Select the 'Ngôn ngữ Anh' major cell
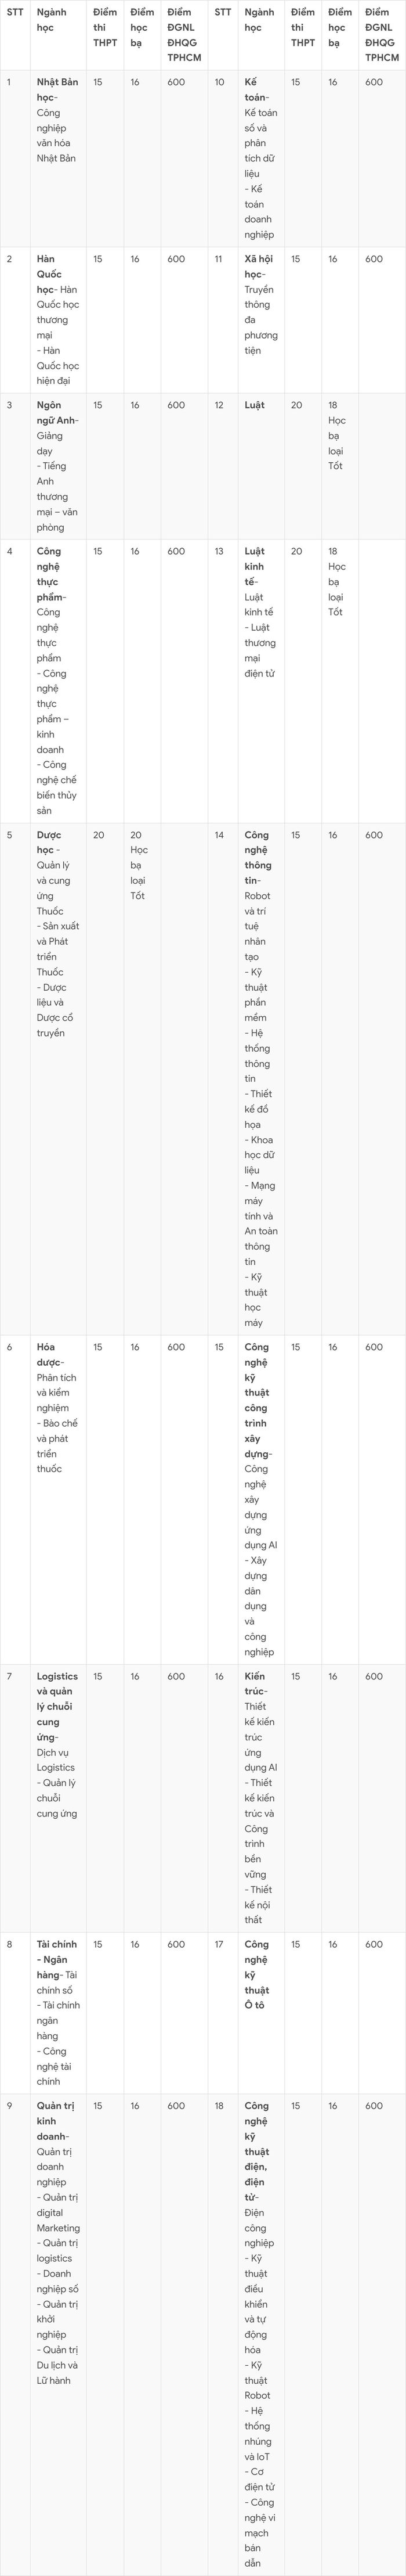The width and height of the screenshot is (406, 2576). [x=58, y=466]
